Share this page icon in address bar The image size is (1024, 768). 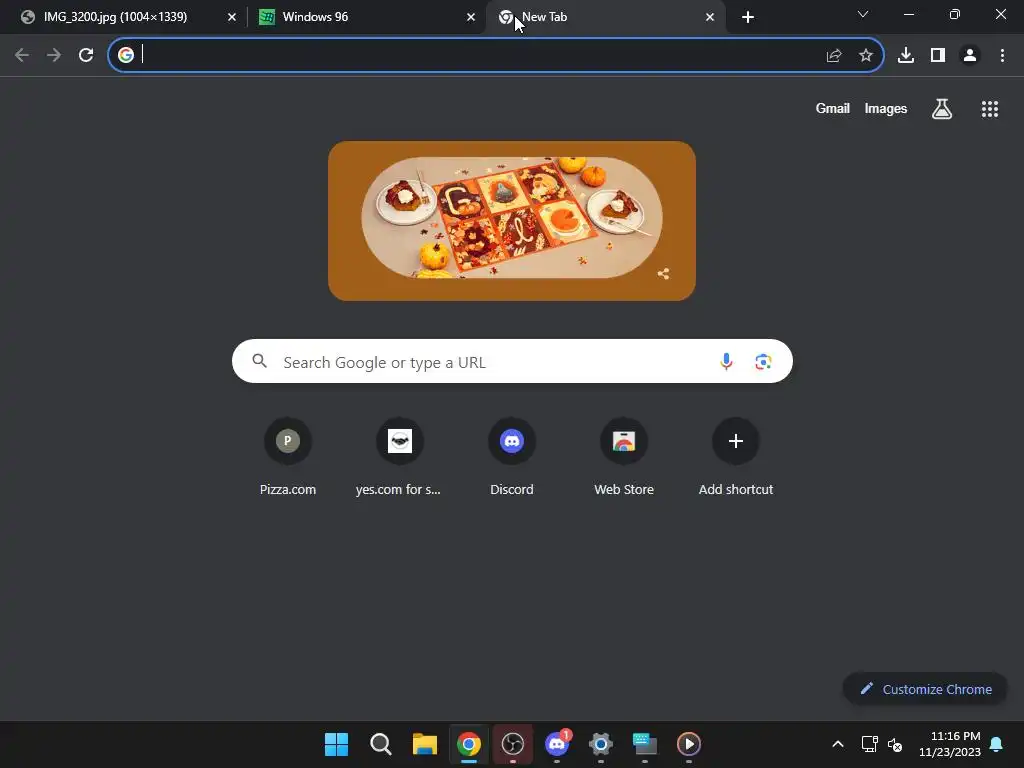[834, 56]
